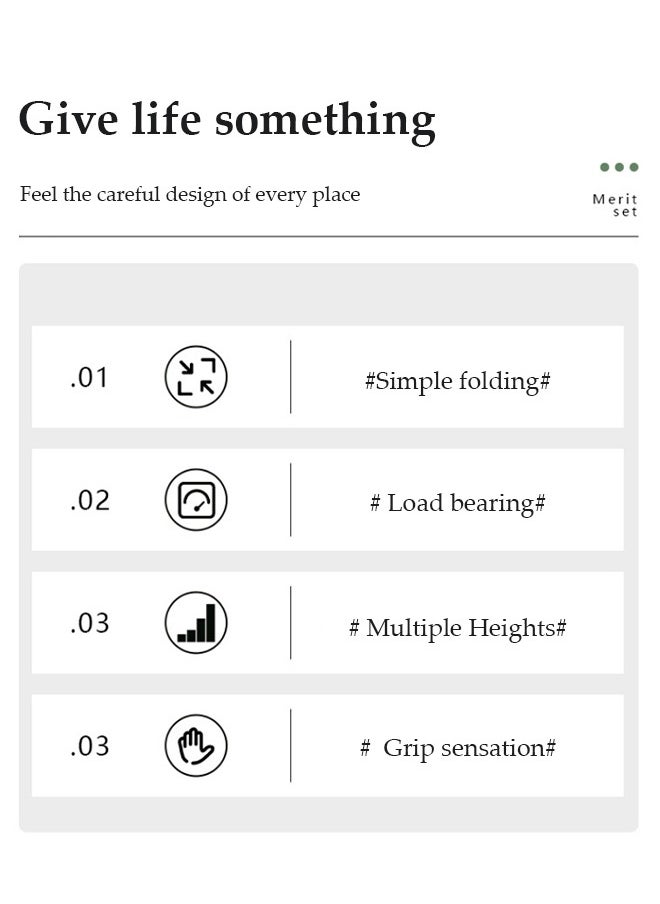The image size is (660, 904).
Task: Click the three green dots
Action: pyautogui.click(x=619, y=167)
